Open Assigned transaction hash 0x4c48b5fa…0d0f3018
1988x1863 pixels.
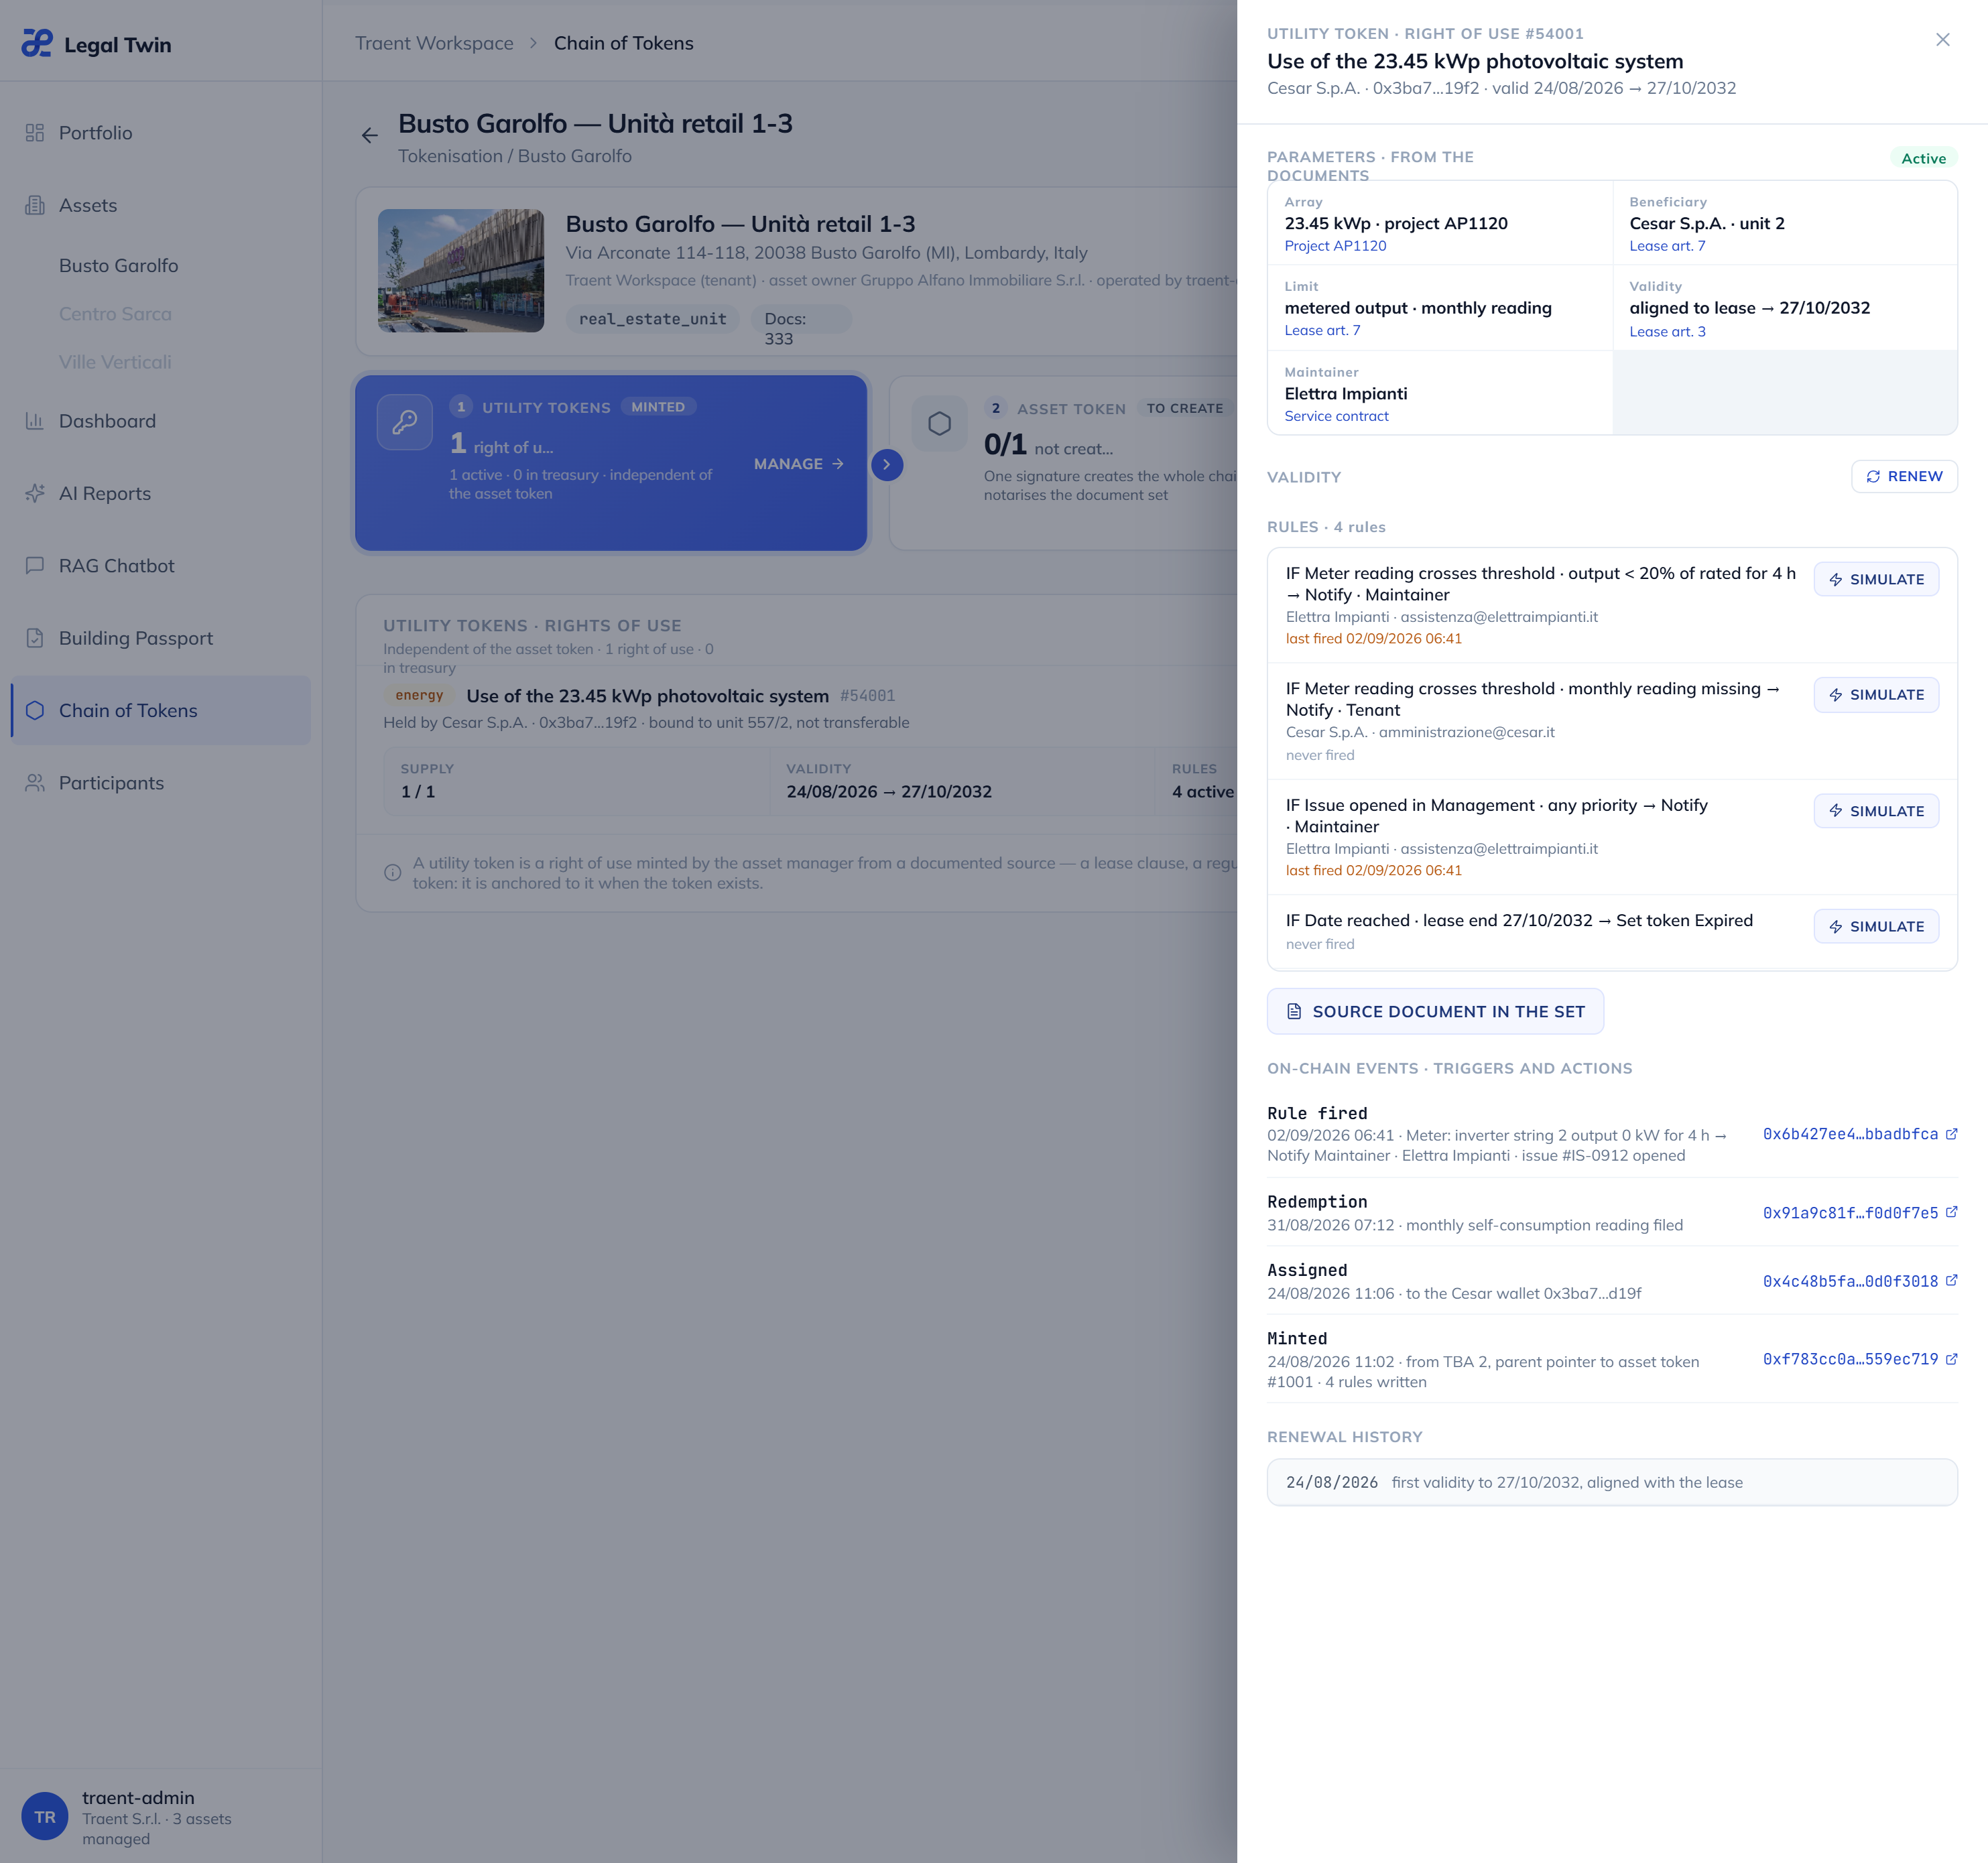point(1850,1281)
